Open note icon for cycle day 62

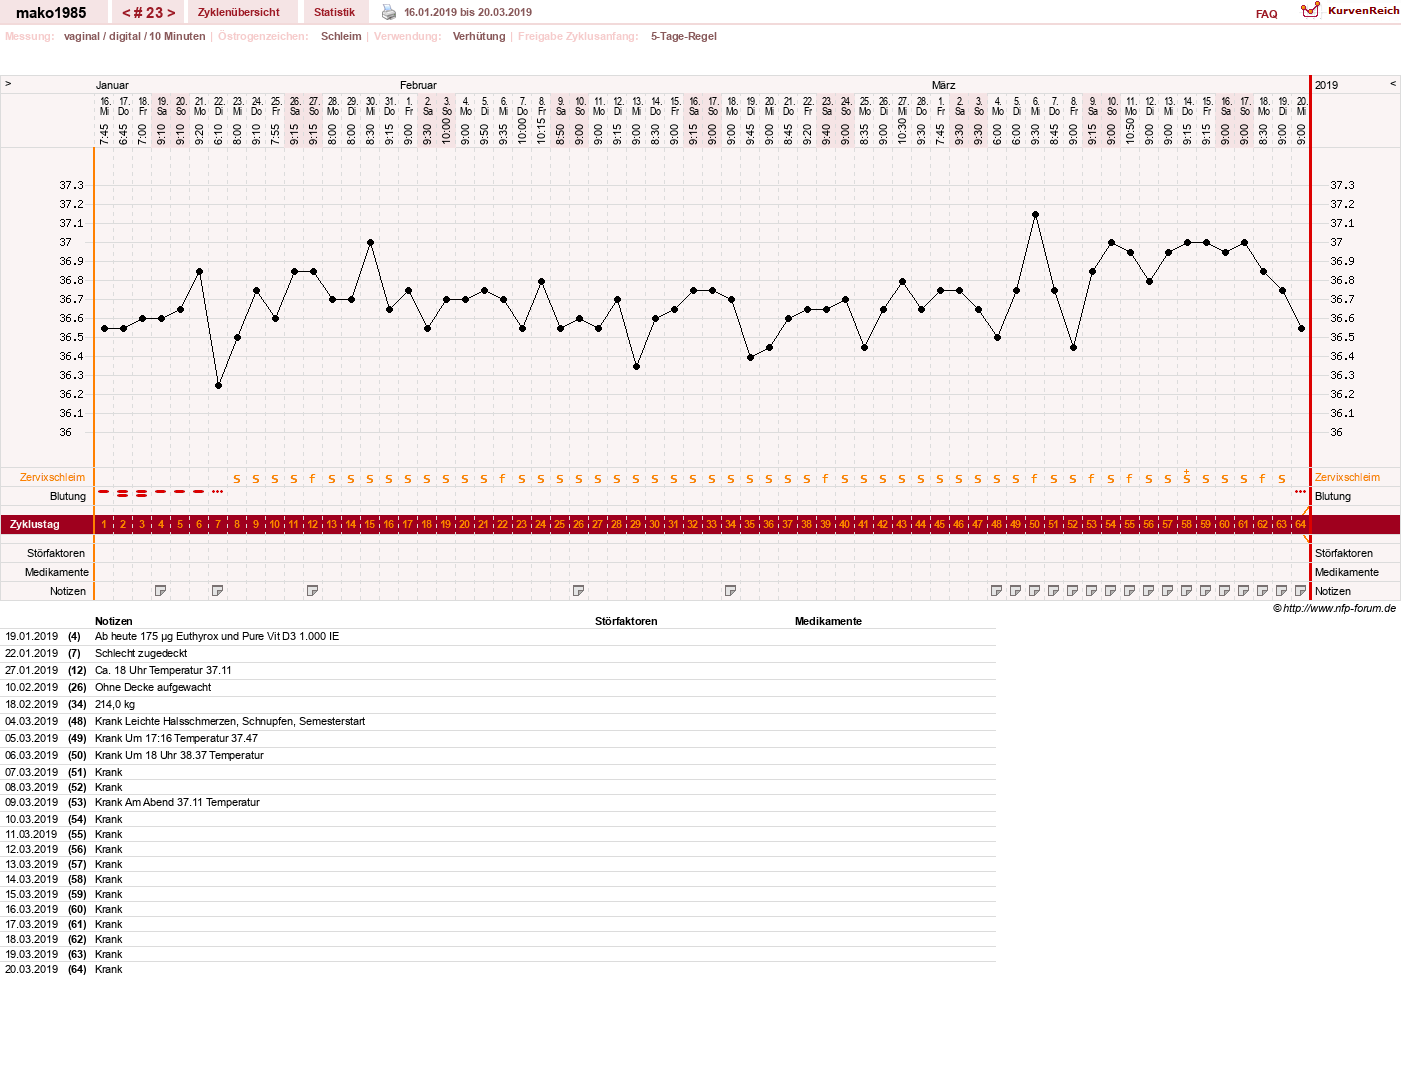[1263, 591]
